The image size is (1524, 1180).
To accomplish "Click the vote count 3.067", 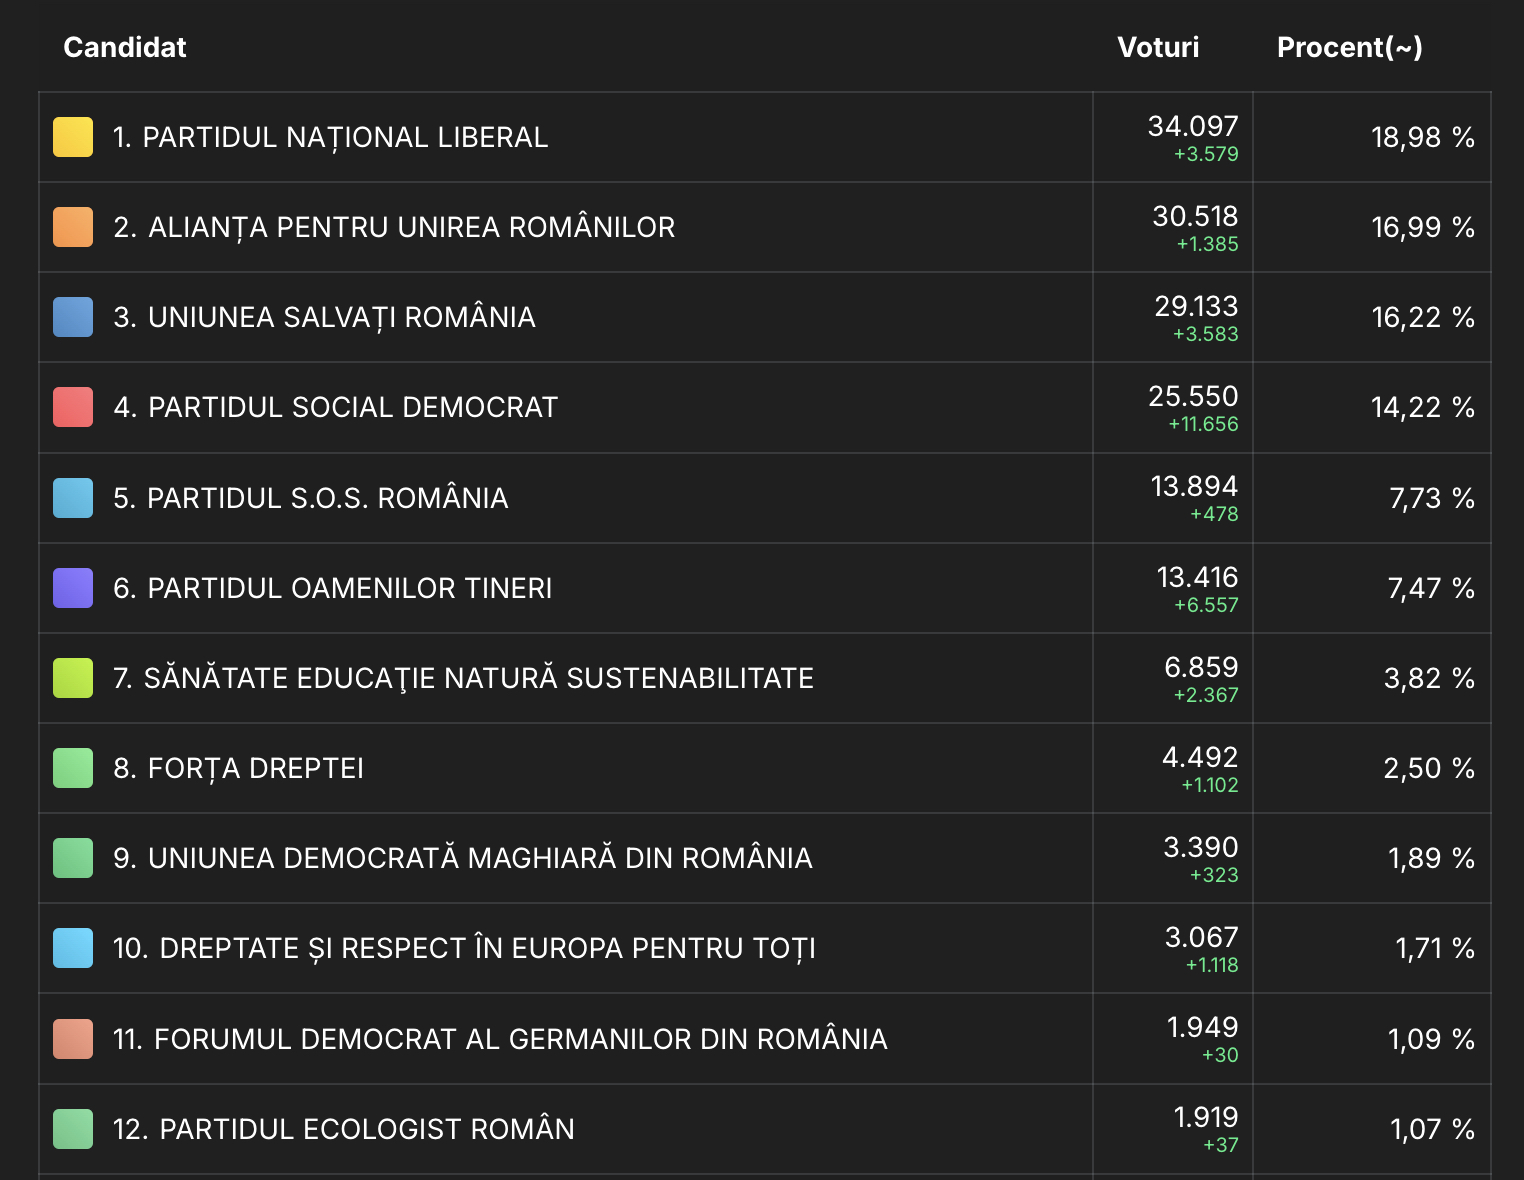I will 1202,937.
